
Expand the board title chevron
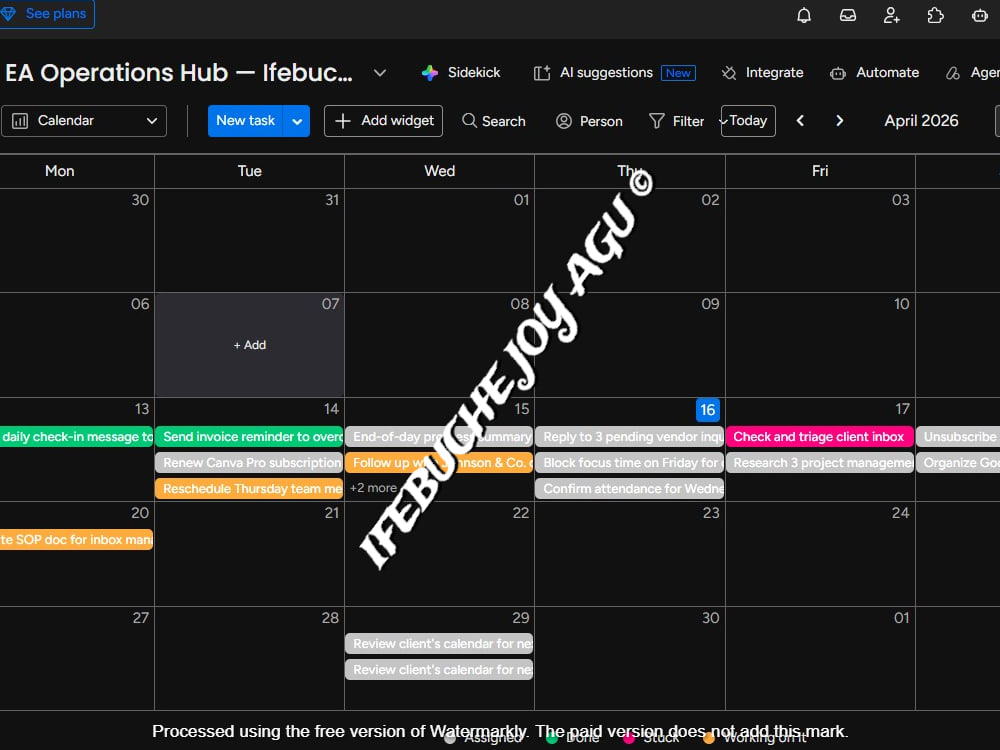[x=379, y=73]
